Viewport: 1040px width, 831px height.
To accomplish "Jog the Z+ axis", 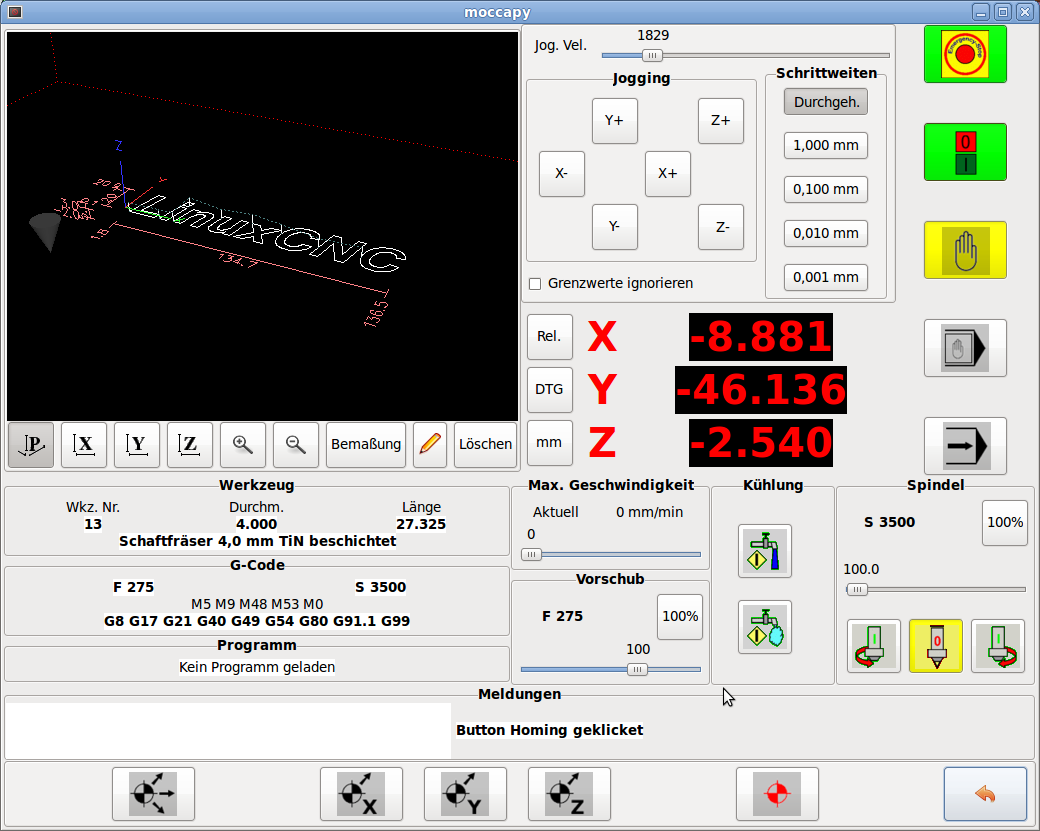I will (721, 121).
